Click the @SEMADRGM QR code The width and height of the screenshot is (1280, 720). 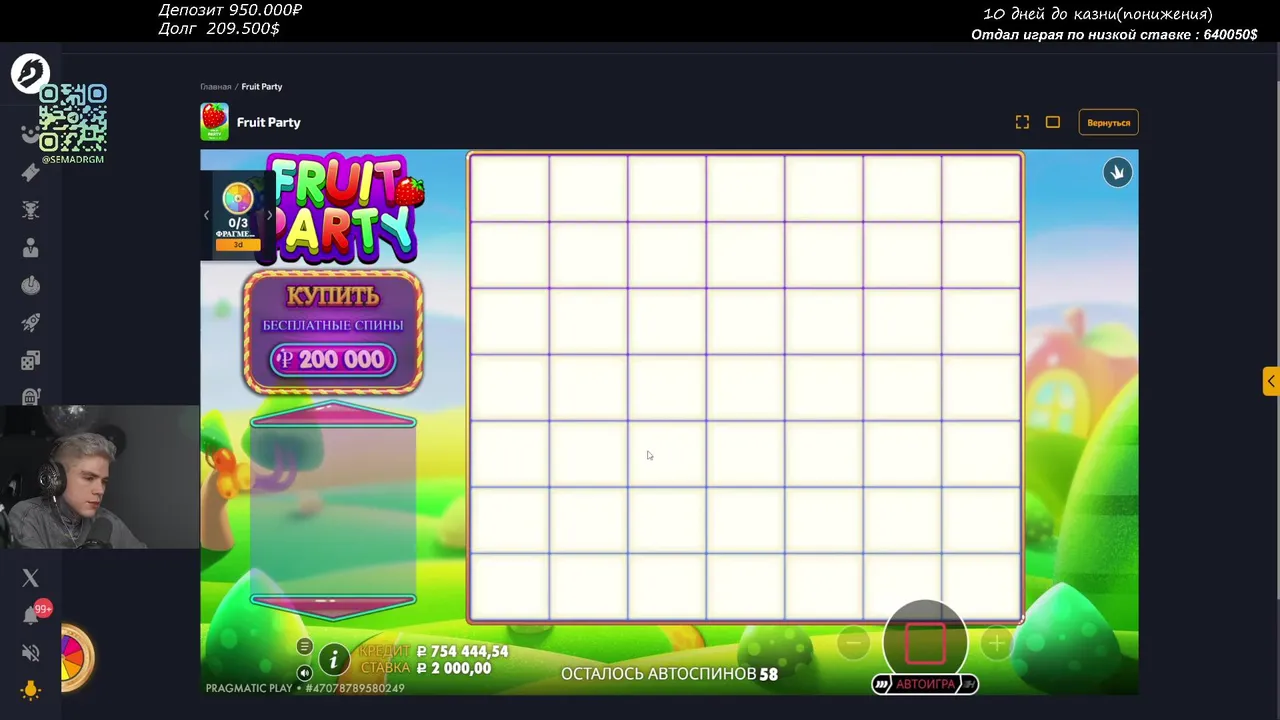73,118
